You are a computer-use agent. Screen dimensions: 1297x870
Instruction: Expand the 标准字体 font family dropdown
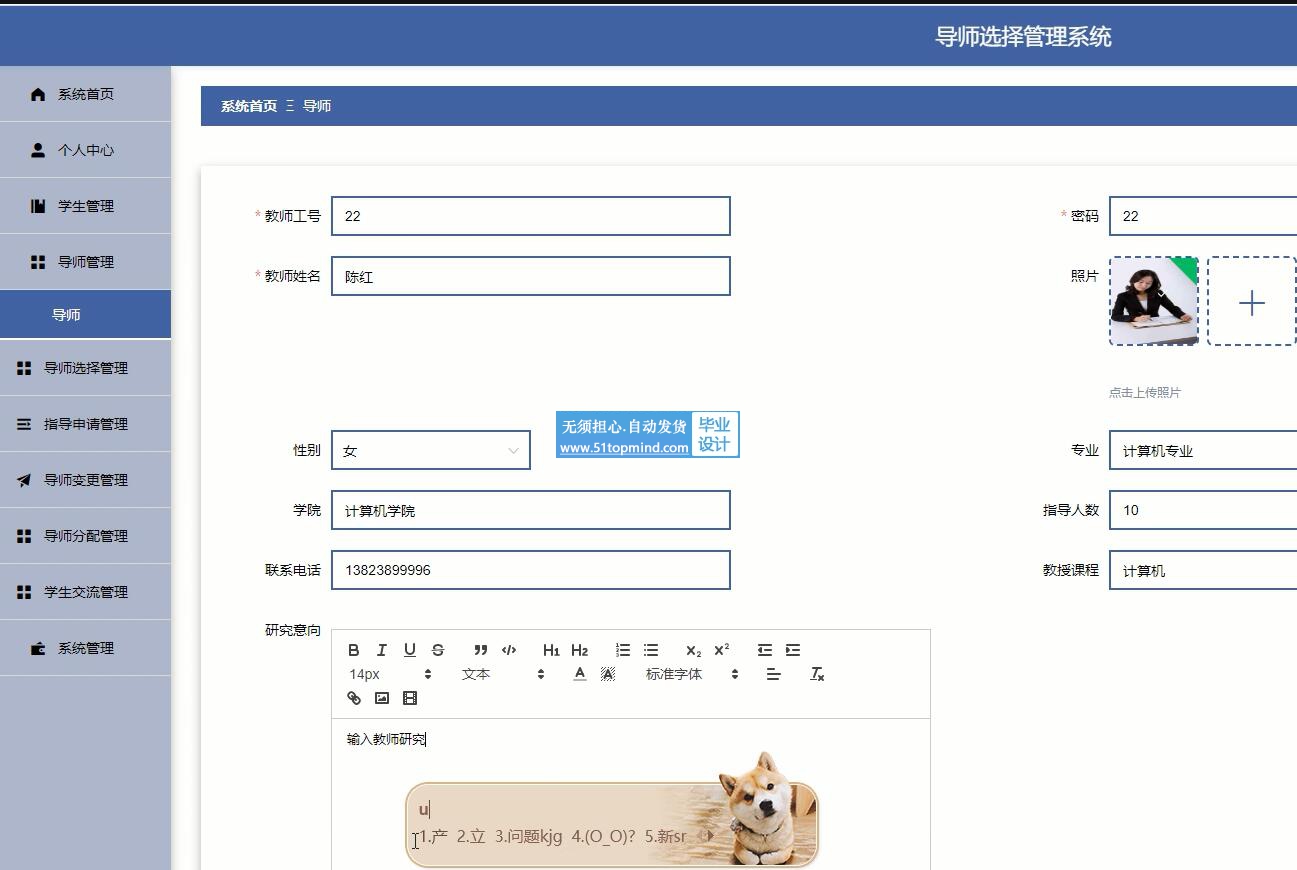(x=692, y=674)
